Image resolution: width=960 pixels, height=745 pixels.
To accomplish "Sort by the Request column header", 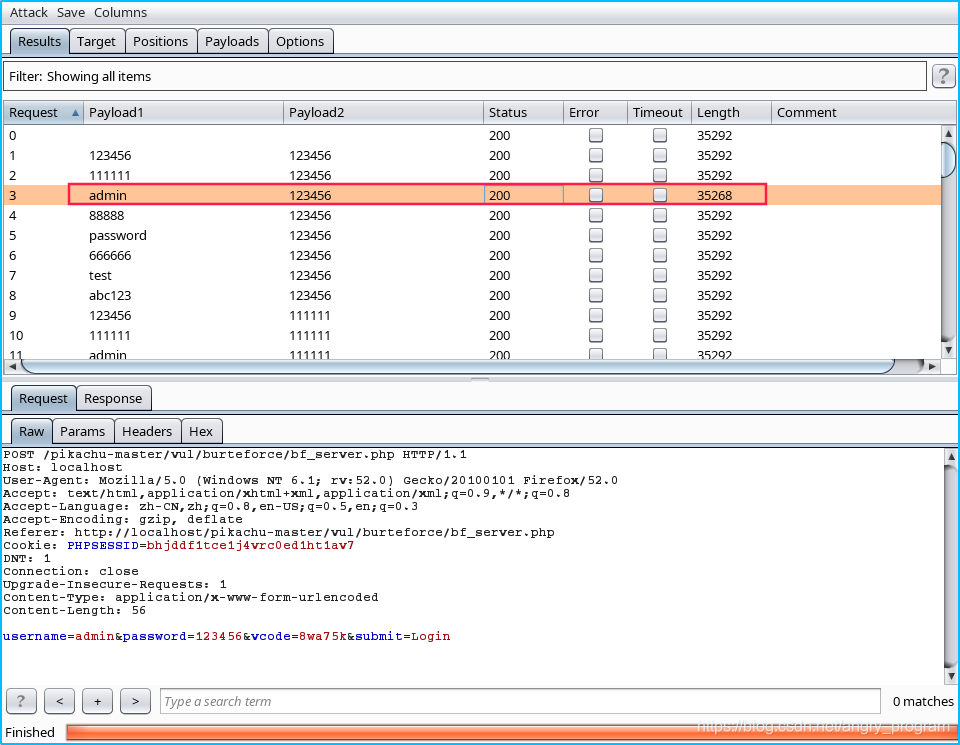I will [x=43, y=112].
